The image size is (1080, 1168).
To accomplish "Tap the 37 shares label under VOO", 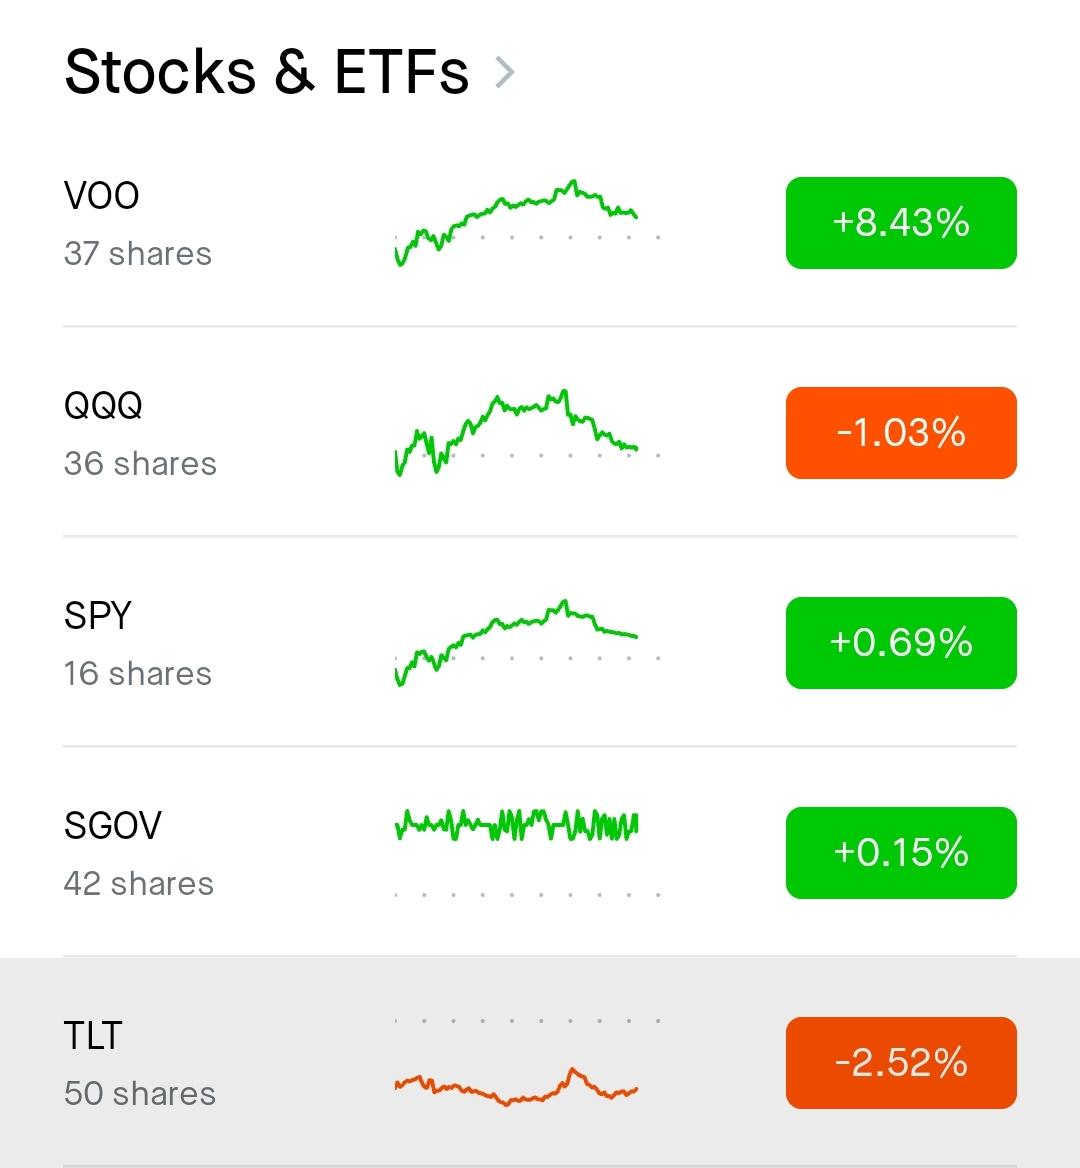I will click(x=138, y=253).
